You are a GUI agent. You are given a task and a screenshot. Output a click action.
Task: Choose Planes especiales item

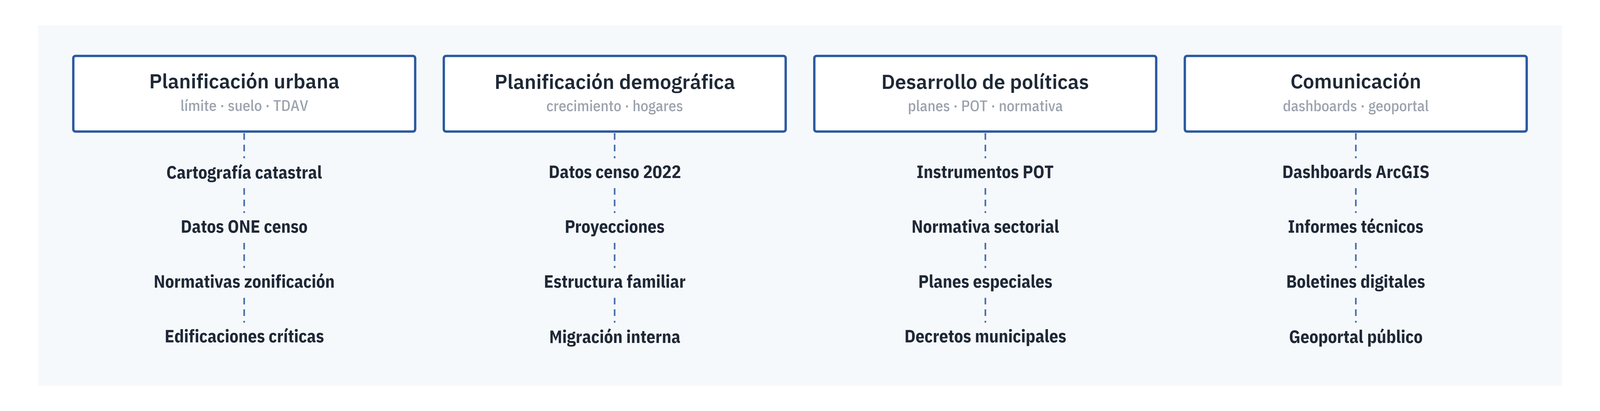[x=985, y=282]
